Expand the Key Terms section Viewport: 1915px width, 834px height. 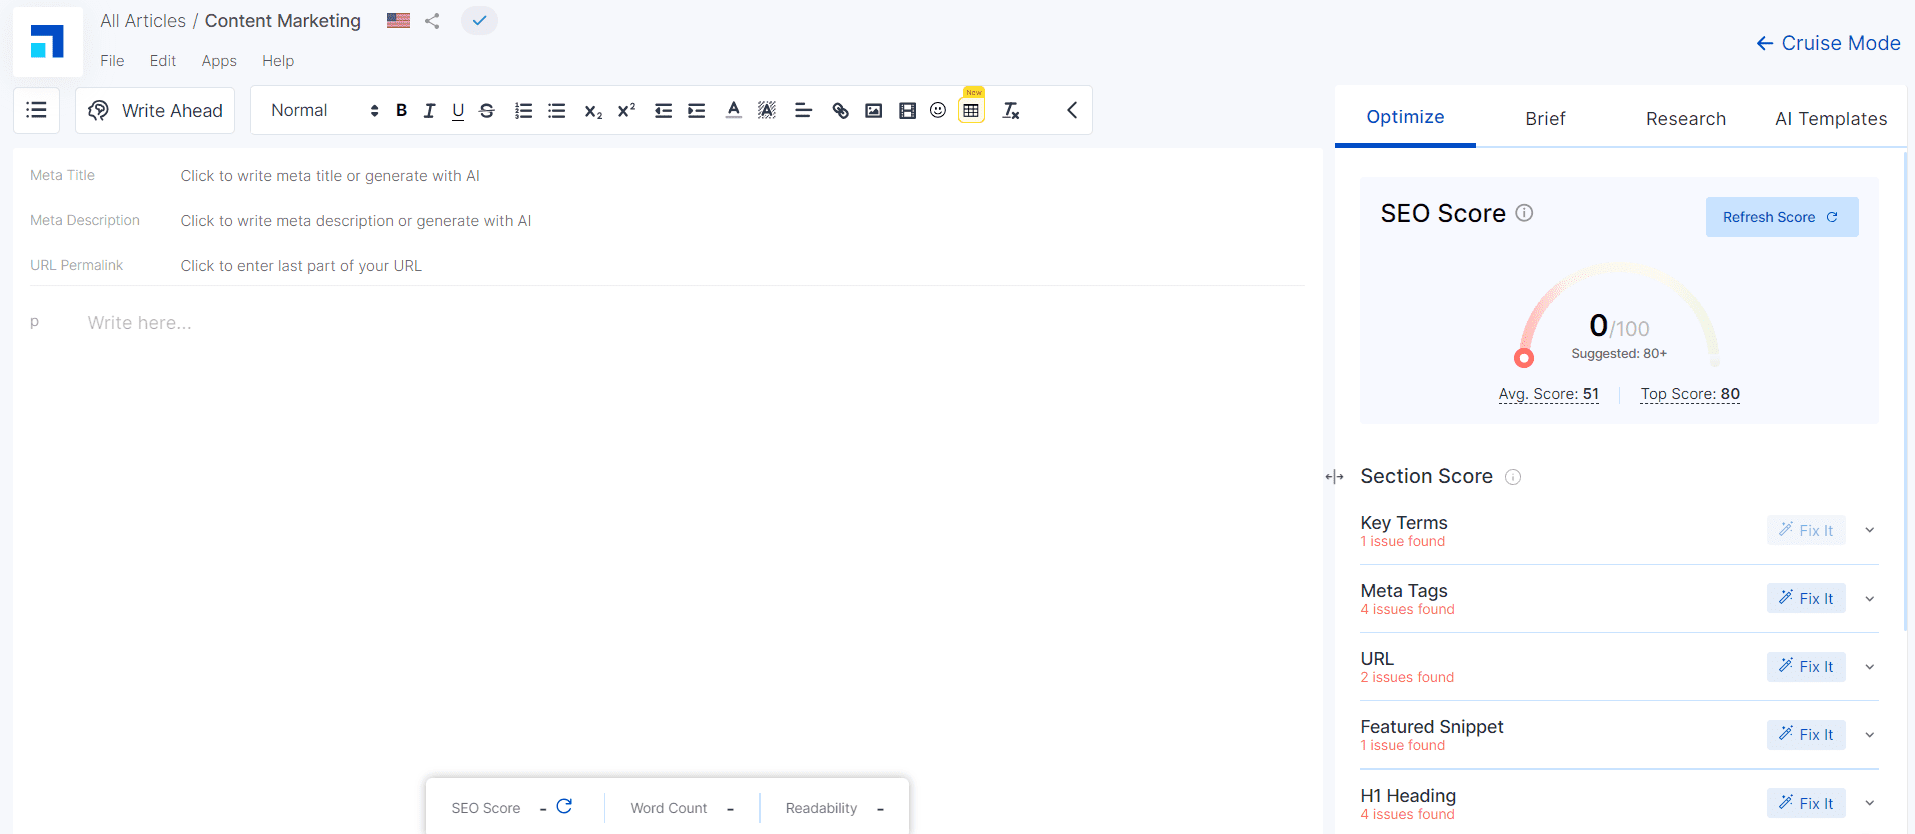[x=1869, y=530]
